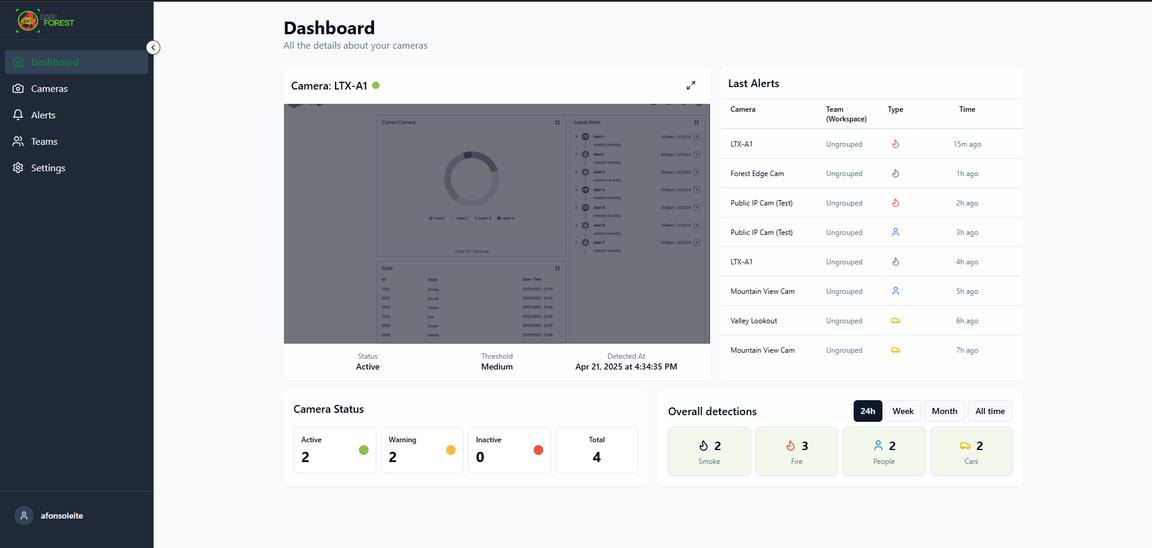The width and height of the screenshot is (1152, 548).
Task: Click the green Active status dot
Action: (x=364, y=450)
